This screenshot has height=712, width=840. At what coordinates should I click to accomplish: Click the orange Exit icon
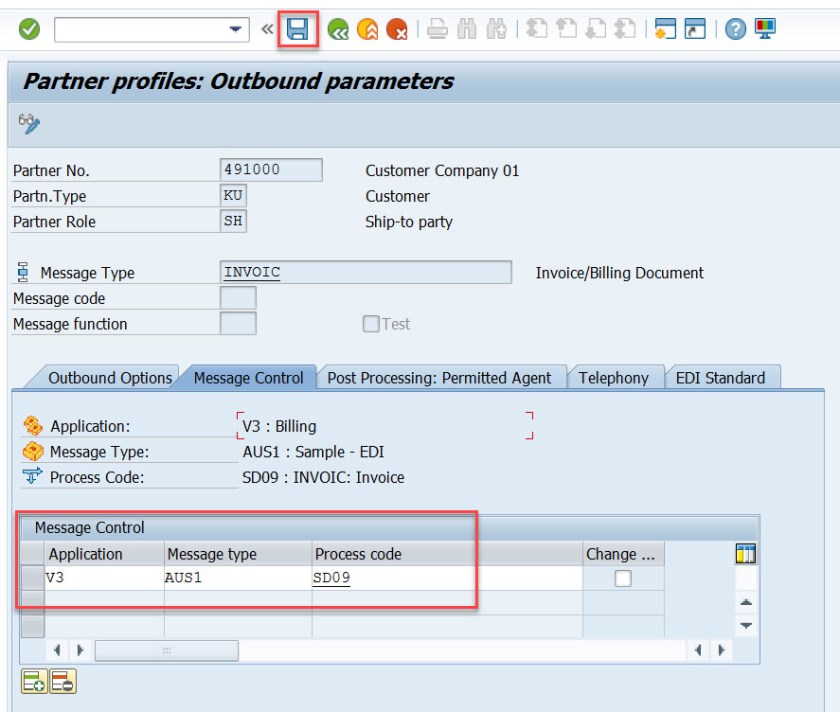coord(368,29)
